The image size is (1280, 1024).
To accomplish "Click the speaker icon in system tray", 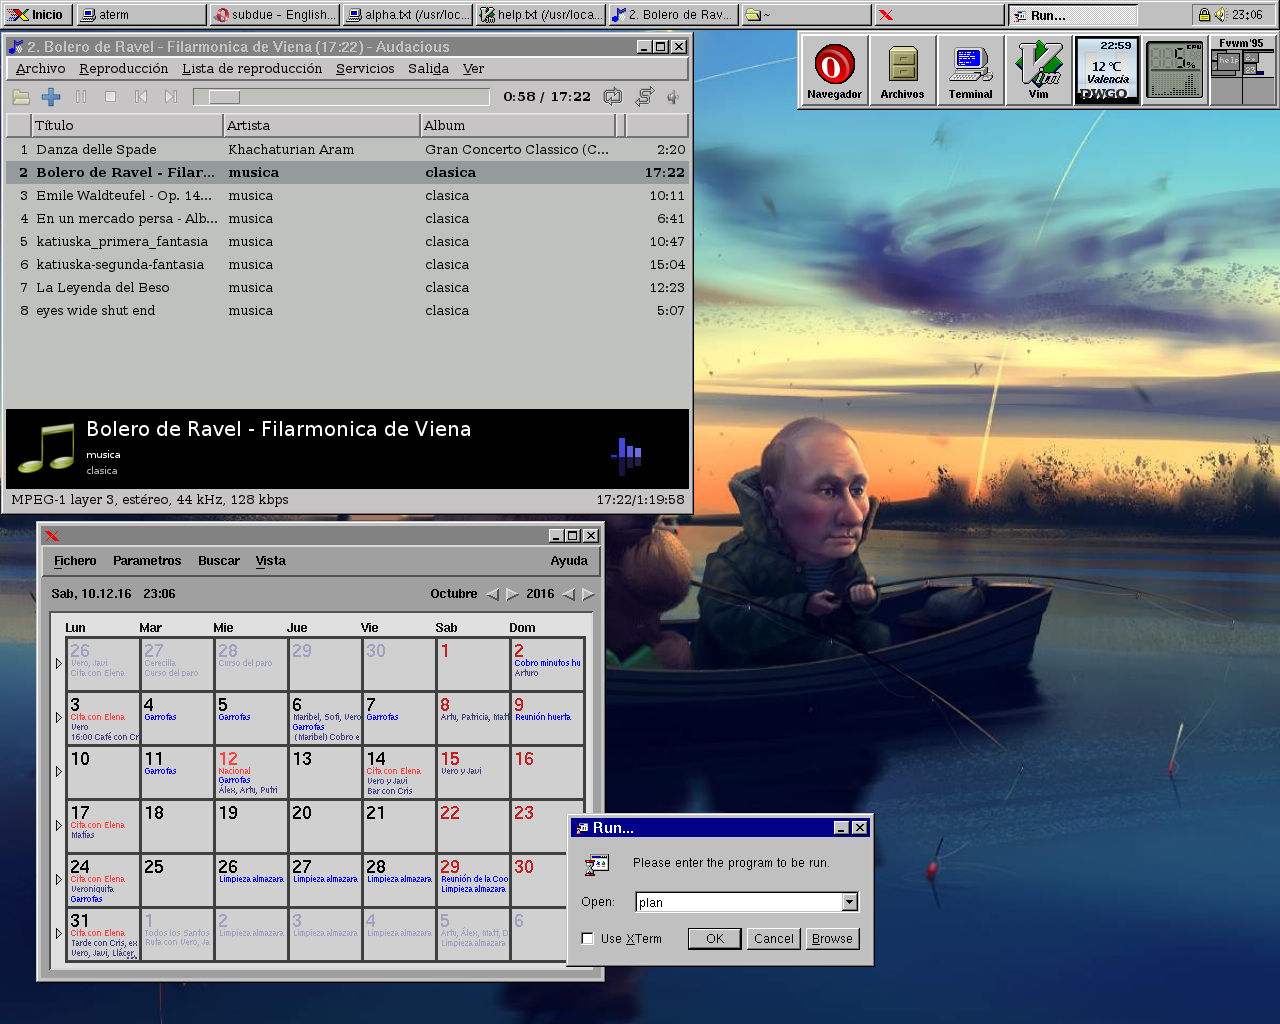I will (x=1220, y=15).
